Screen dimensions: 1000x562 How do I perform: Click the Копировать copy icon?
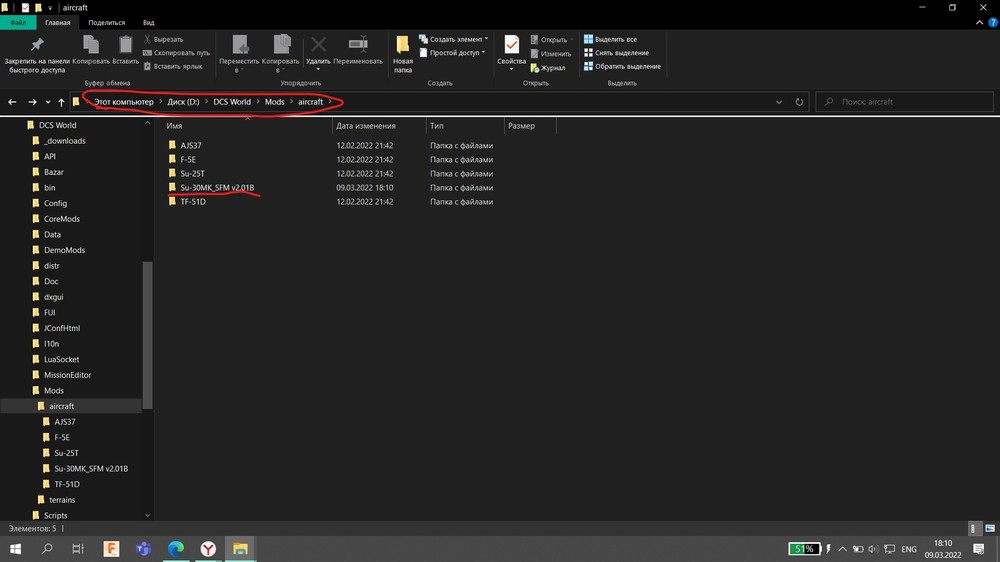click(x=91, y=45)
